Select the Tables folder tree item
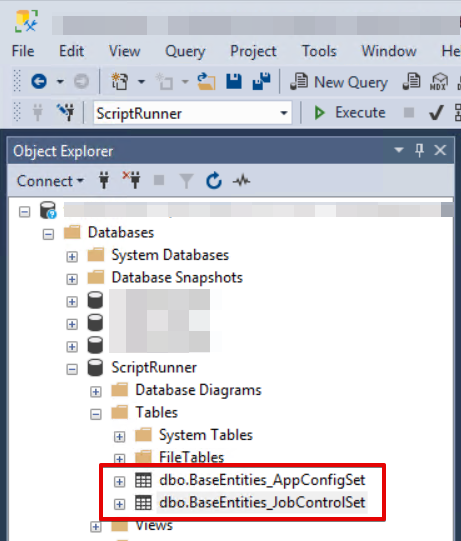Viewport: 461px width, 541px height. tap(156, 412)
